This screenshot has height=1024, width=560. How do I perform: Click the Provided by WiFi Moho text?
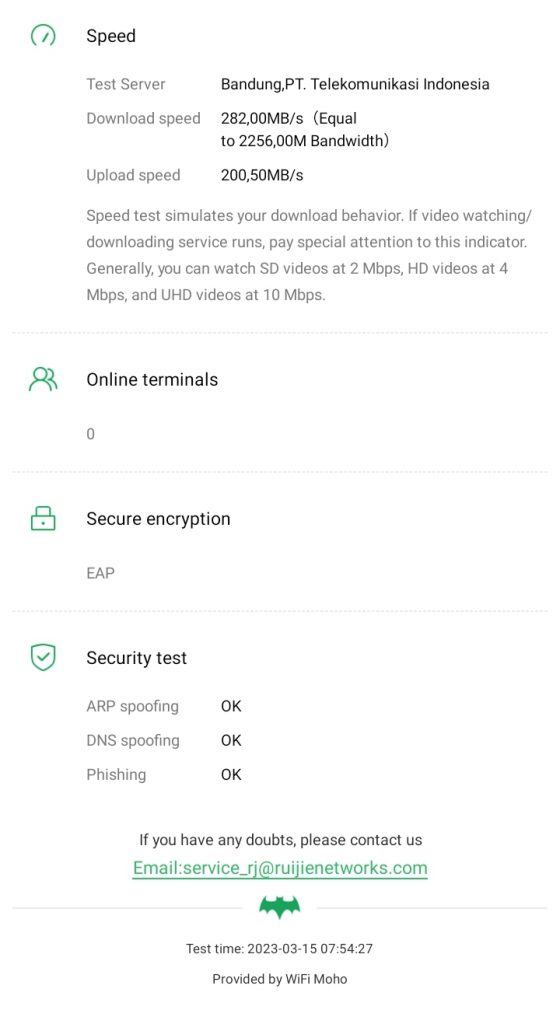coord(279,979)
